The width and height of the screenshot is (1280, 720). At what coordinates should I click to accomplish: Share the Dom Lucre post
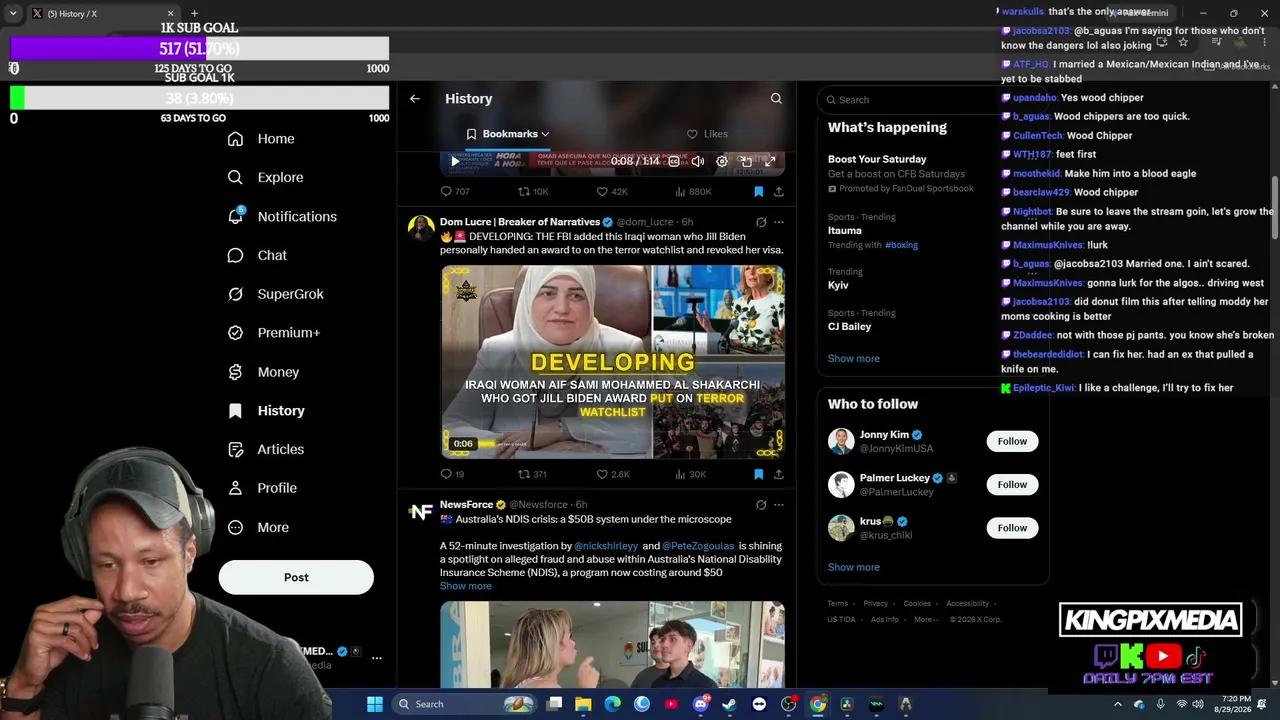tap(779, 474)
